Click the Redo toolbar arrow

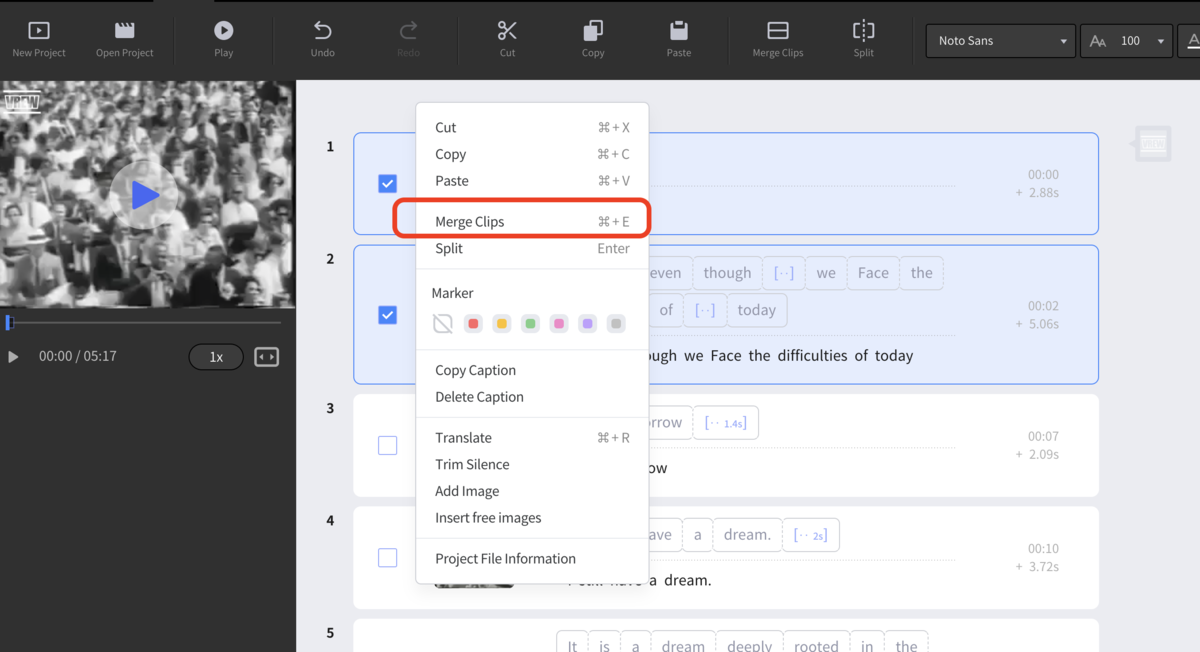(408, 40)
